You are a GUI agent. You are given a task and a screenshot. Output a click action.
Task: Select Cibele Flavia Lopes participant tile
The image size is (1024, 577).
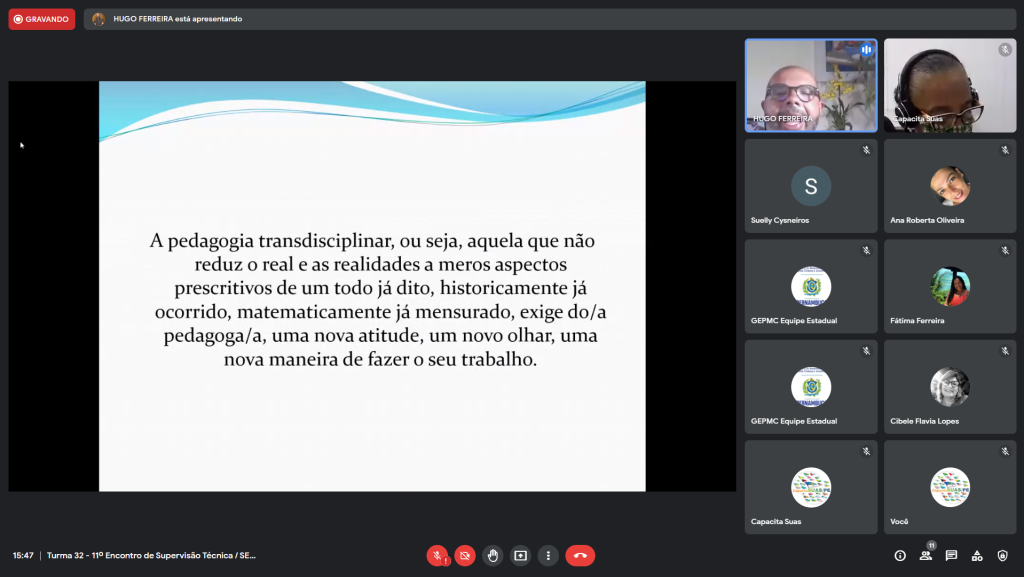[x=949, y=387]
